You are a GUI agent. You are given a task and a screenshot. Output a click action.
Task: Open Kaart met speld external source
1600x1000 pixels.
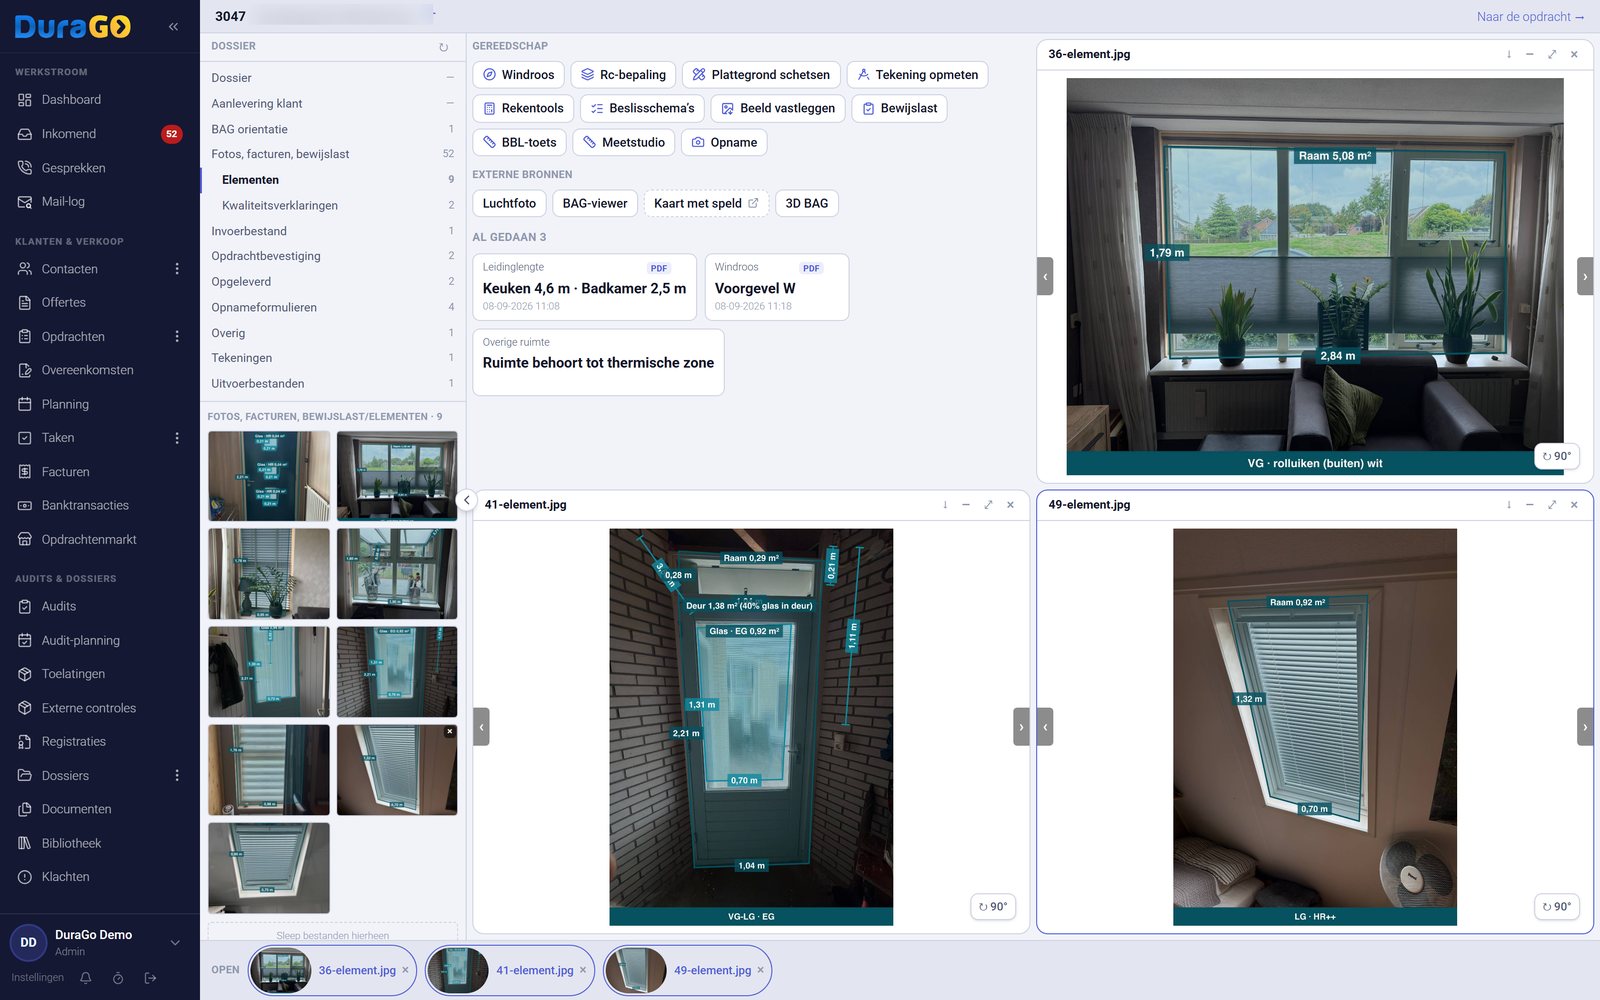(706, 203)
